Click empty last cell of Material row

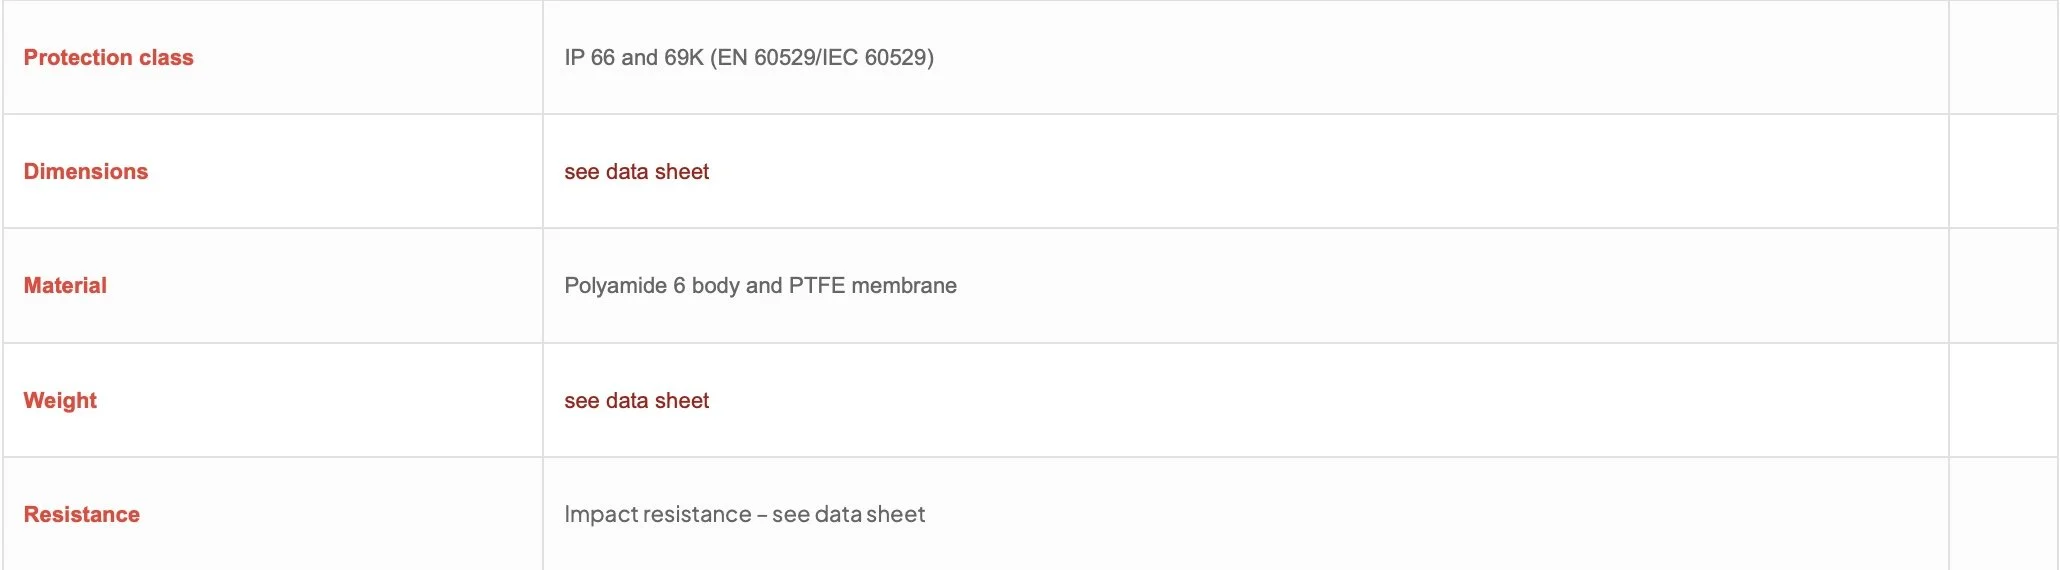2003,286
